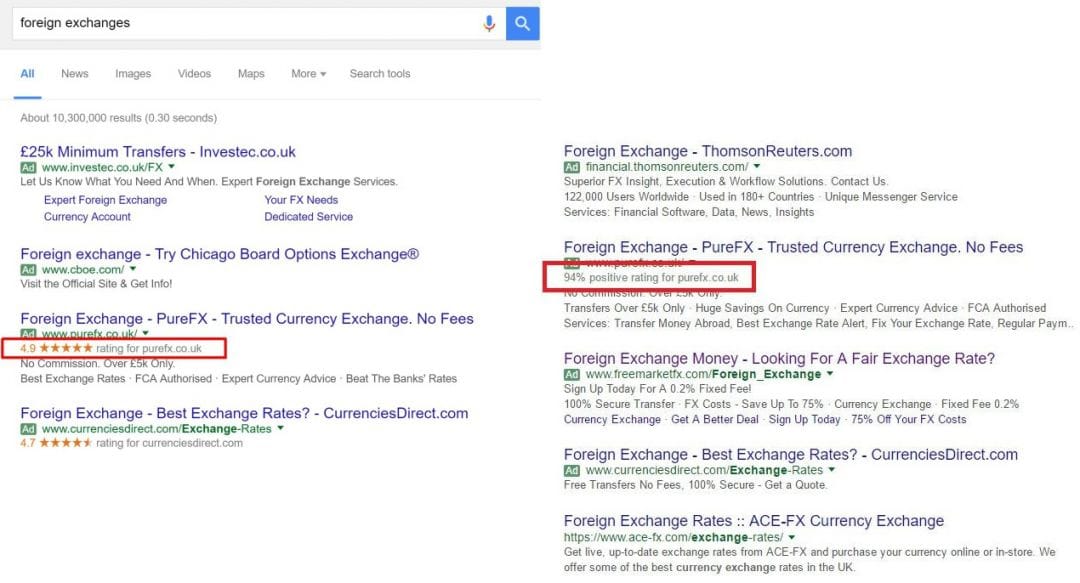Screen dimensions: 1080x583
Task: Click the Ad badge on the freemarketfx ad
Action: pos(571,373)
